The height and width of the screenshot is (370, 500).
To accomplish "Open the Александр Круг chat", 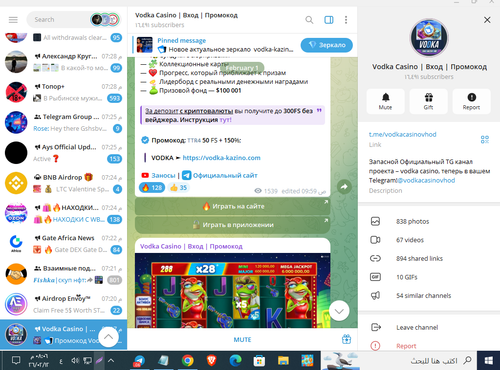I will (x=63, y=62).
